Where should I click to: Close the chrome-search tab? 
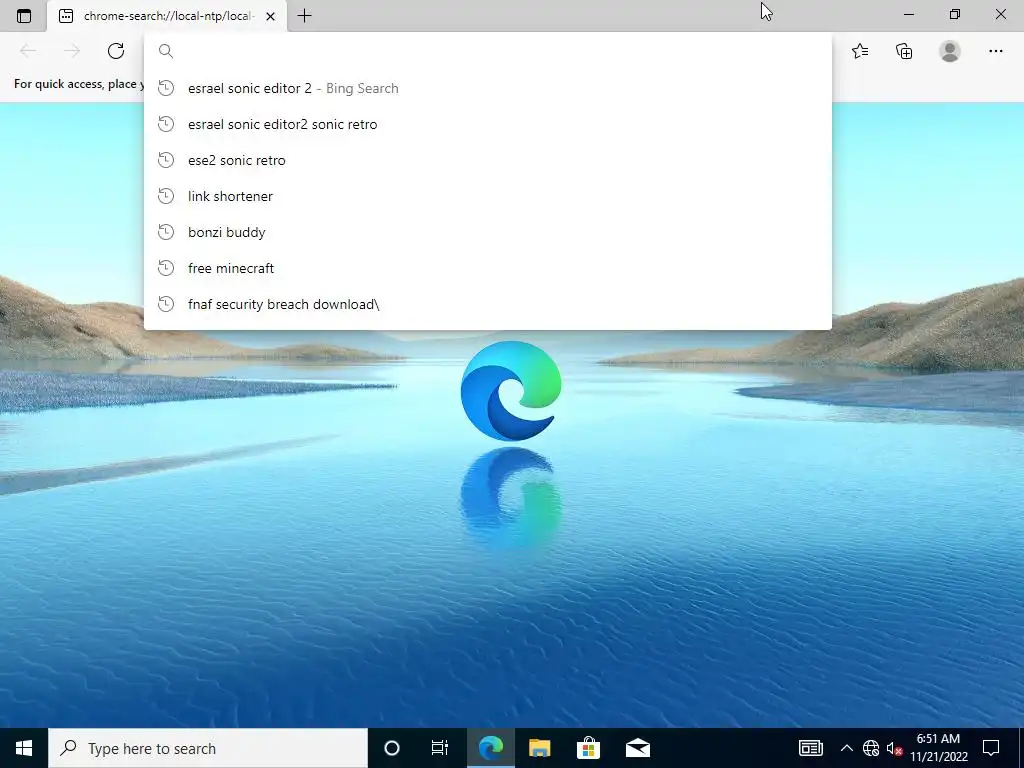coord(270,16)
